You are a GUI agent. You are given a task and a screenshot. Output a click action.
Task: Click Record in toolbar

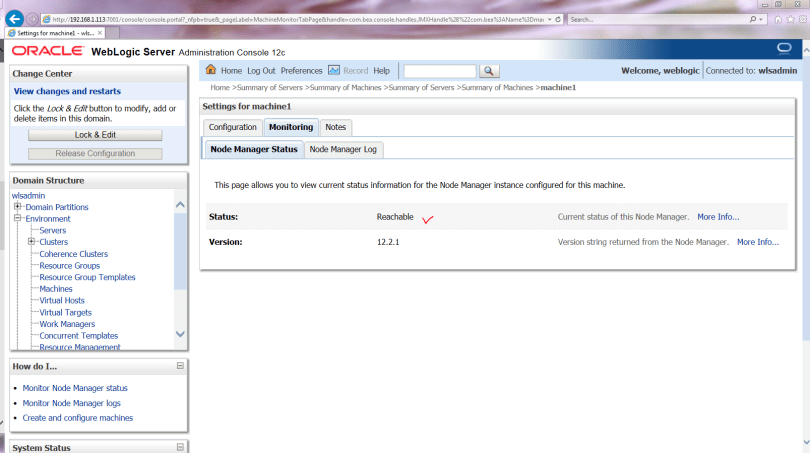[x=355, y=71]
